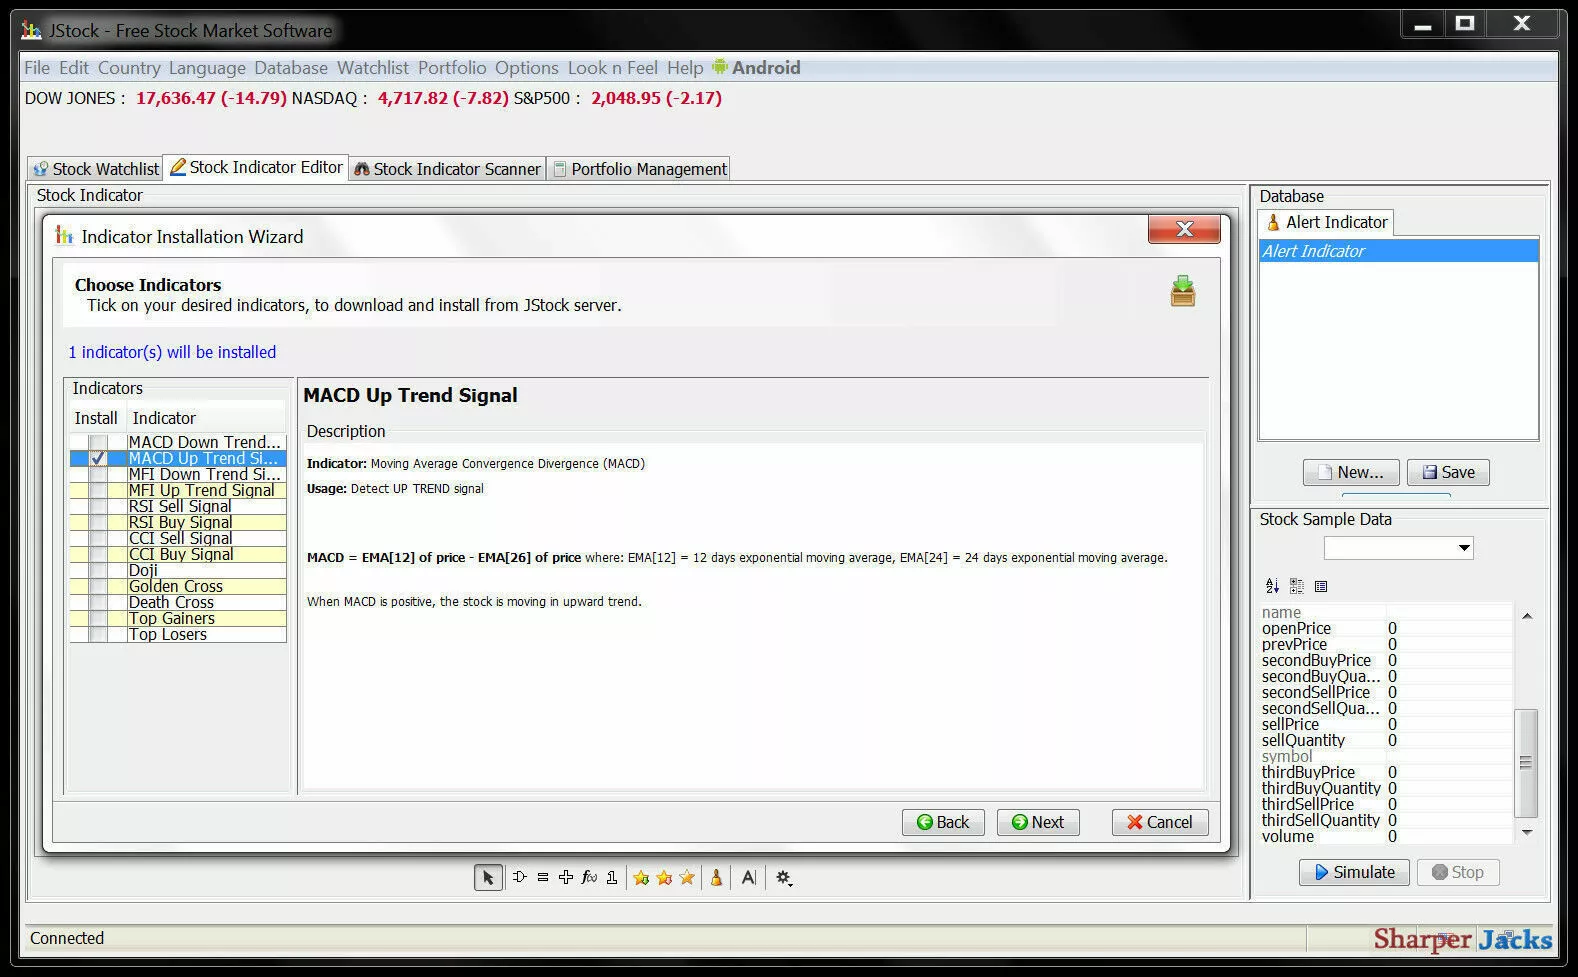The image size is (1578, 977).
Task: Switch to the Portfolio Management tab
Action: (x=639, y=169)
